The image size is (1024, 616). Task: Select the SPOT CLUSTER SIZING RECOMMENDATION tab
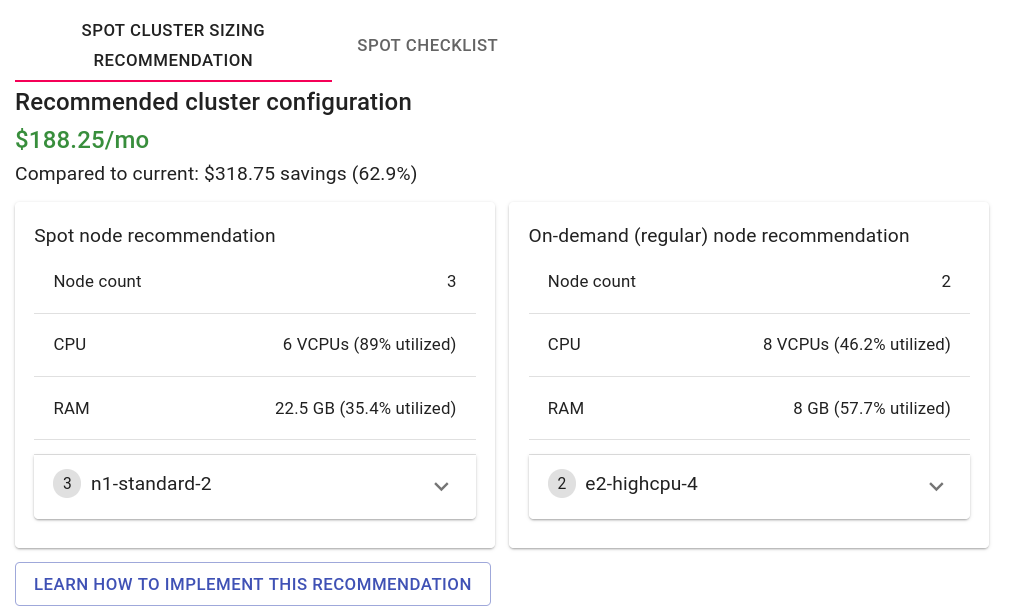coord(173,45)
